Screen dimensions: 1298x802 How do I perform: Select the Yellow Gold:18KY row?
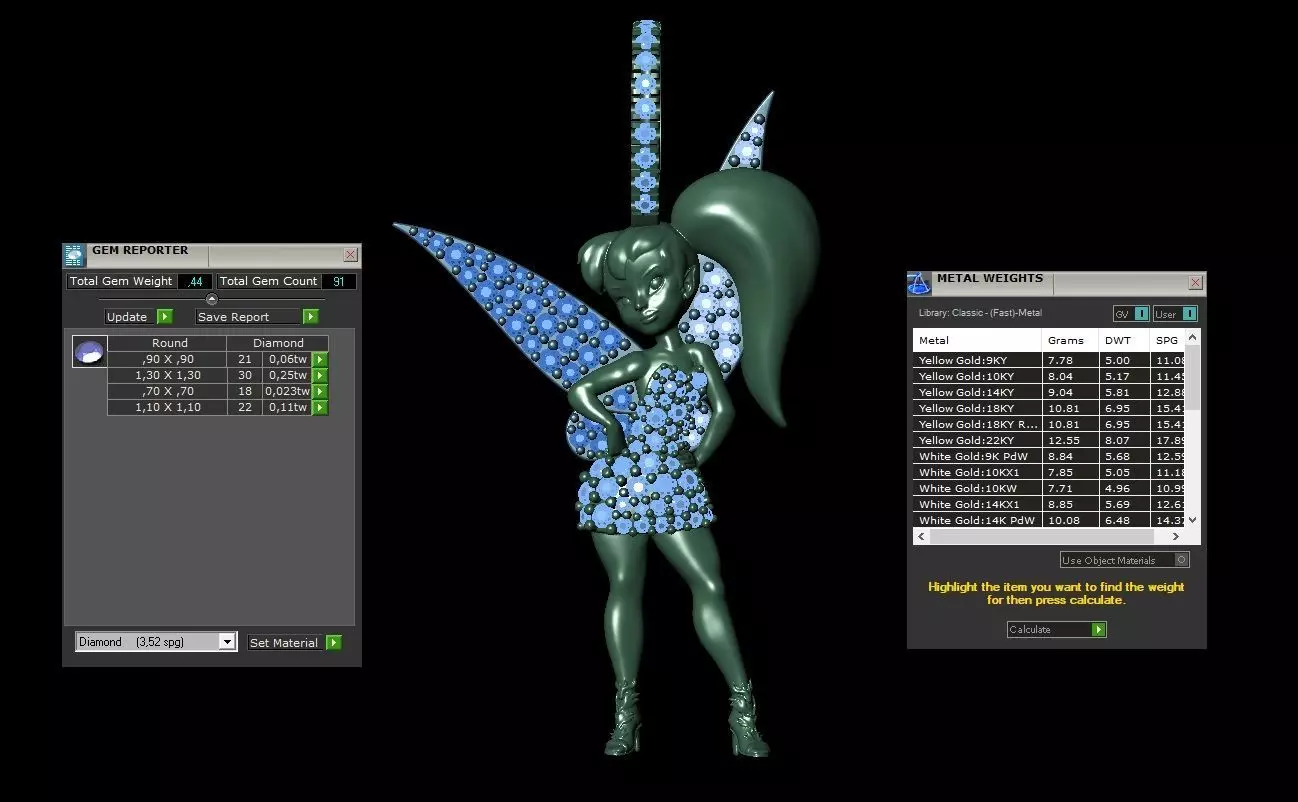(x=1049, y=408)
